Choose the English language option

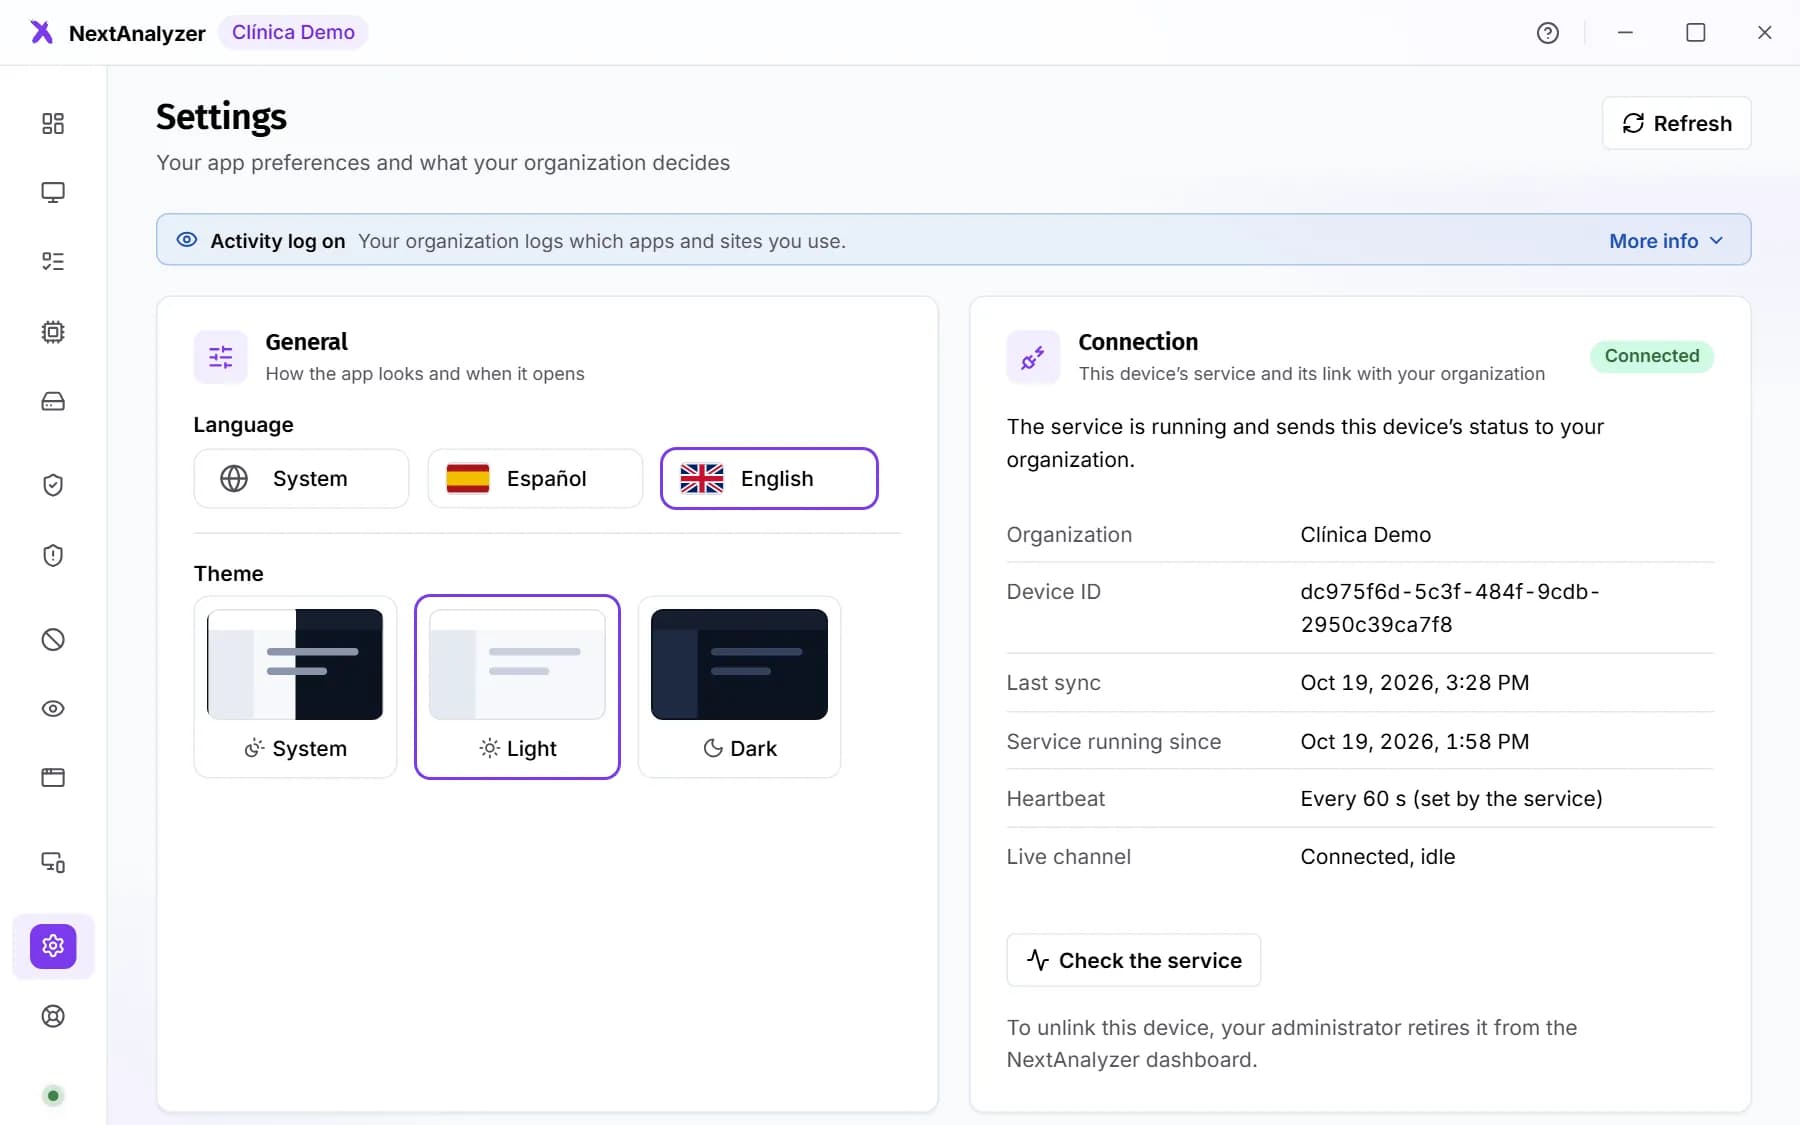[769, 478]
